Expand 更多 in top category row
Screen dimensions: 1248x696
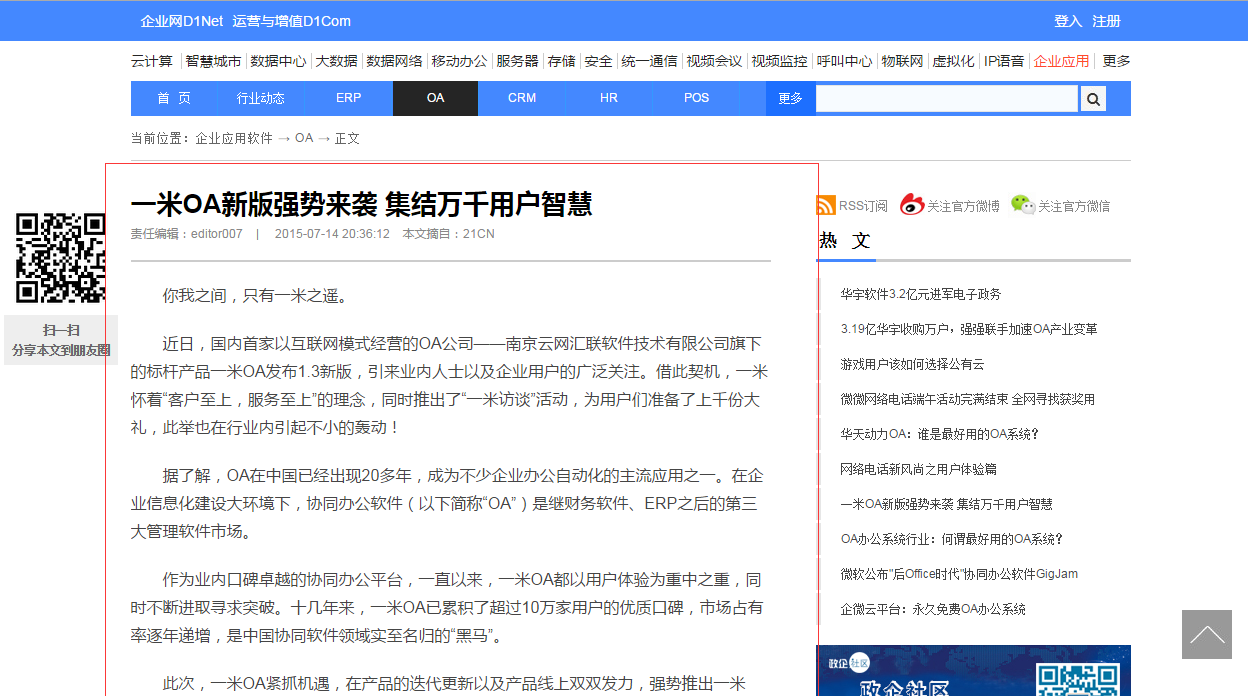(x=1116, y=61)
